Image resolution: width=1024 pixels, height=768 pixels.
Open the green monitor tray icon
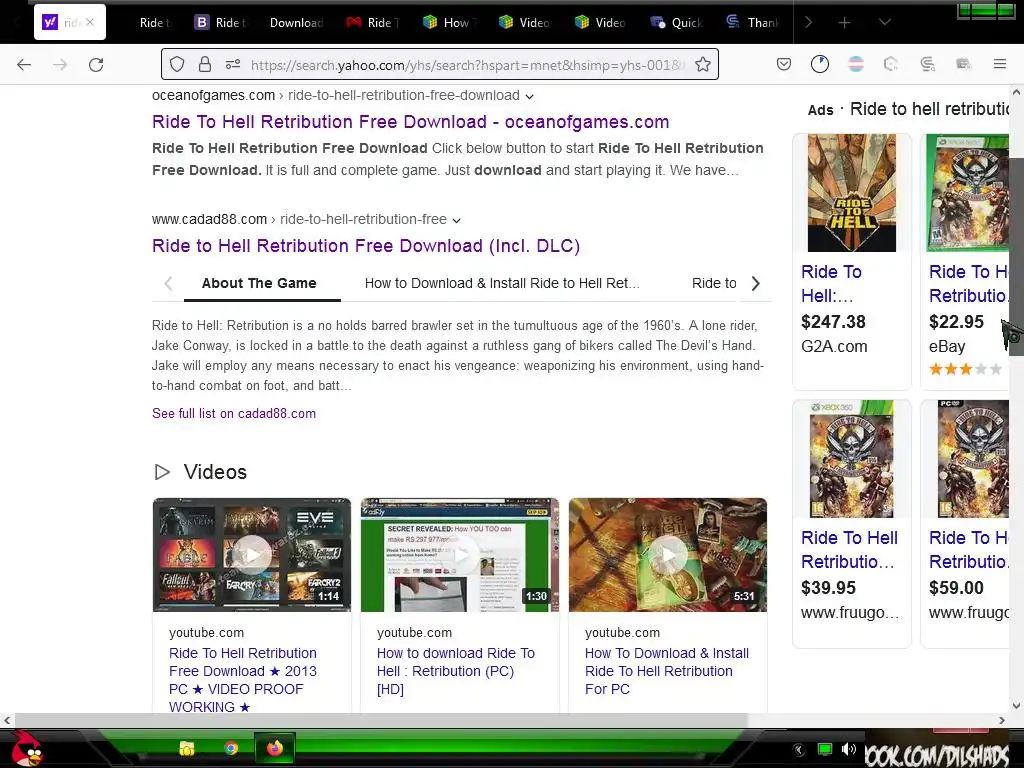825,750
